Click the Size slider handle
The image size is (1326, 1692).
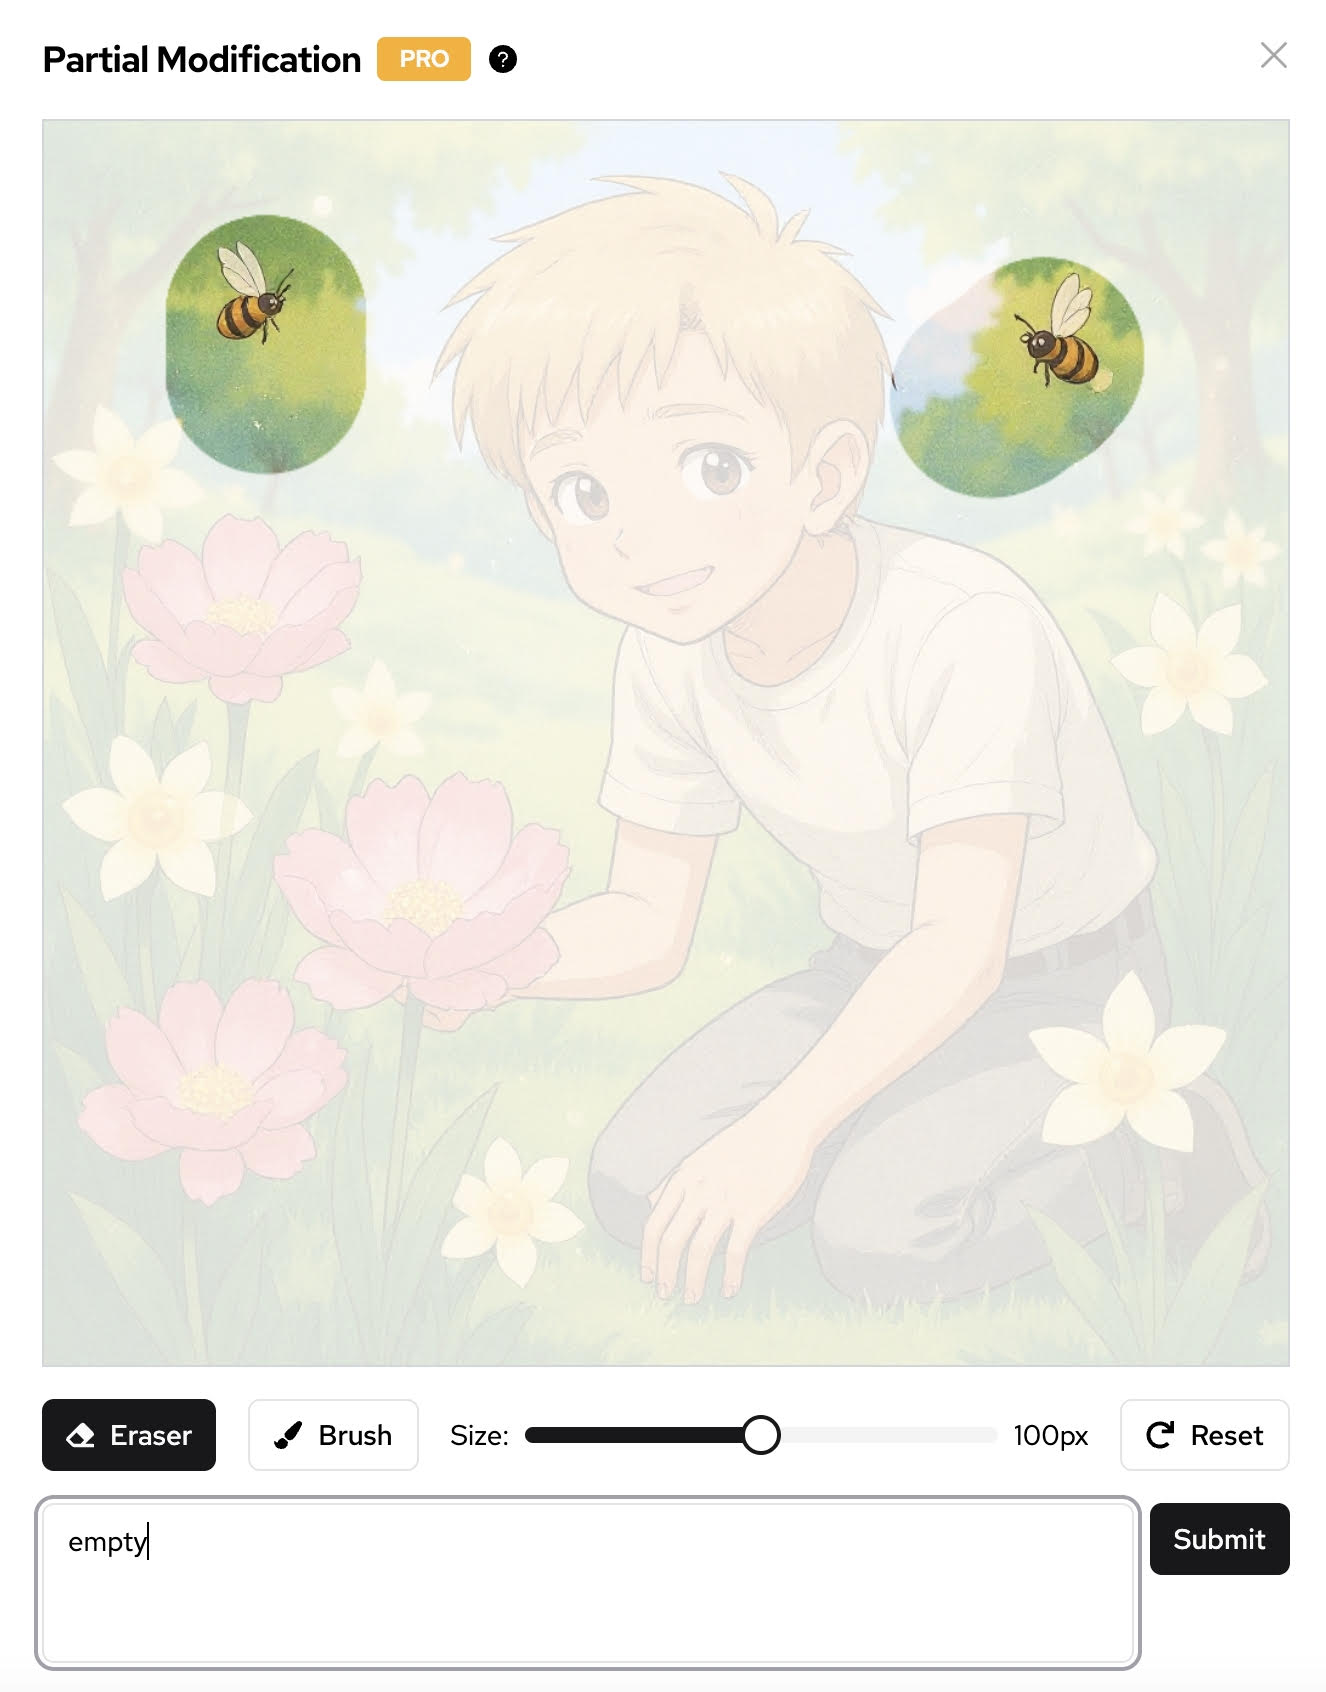pyautogui.click(x=761, y=1435)
